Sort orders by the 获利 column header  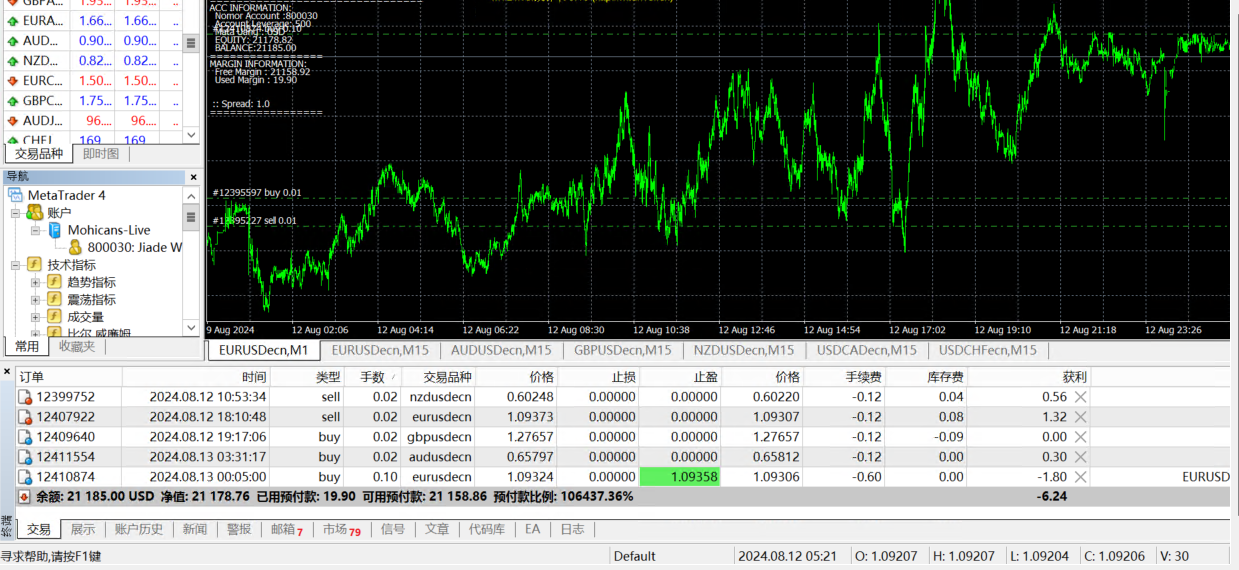1074,377
